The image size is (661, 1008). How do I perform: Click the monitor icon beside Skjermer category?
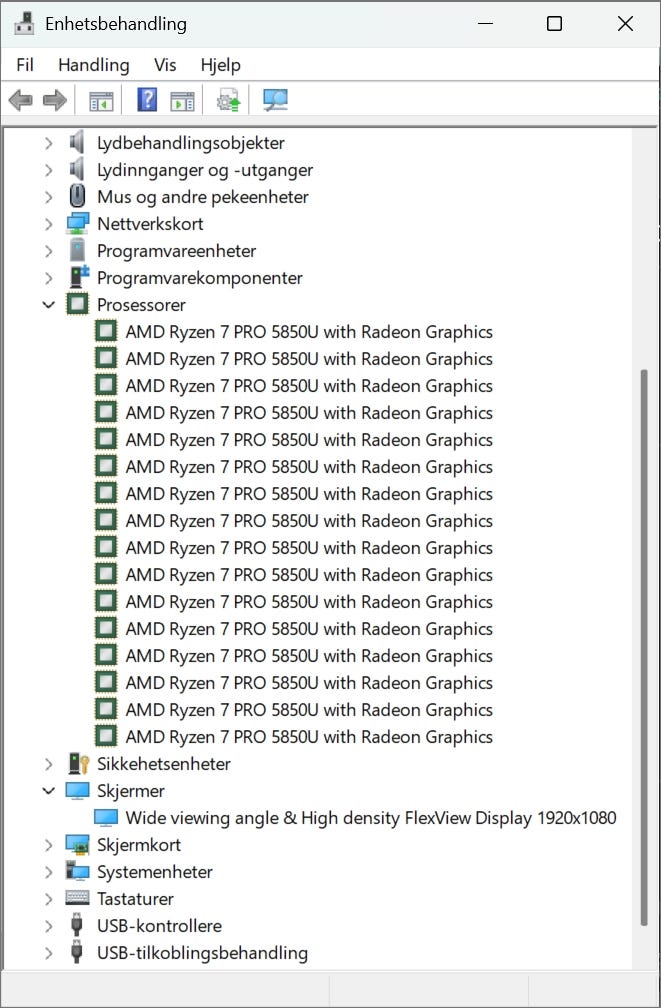click(x=77, y=791)
